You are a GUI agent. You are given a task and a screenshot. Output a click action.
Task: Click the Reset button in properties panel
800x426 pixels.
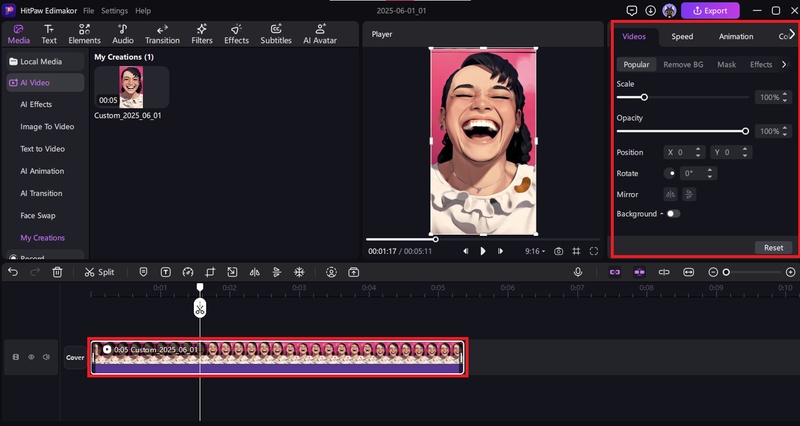point(773,247)
